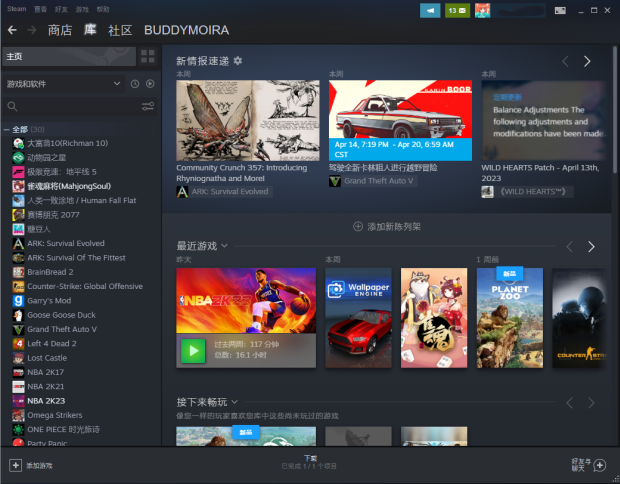Open the 游戏 menu
This screenshot has width=620, height=484.
[82, 9]
